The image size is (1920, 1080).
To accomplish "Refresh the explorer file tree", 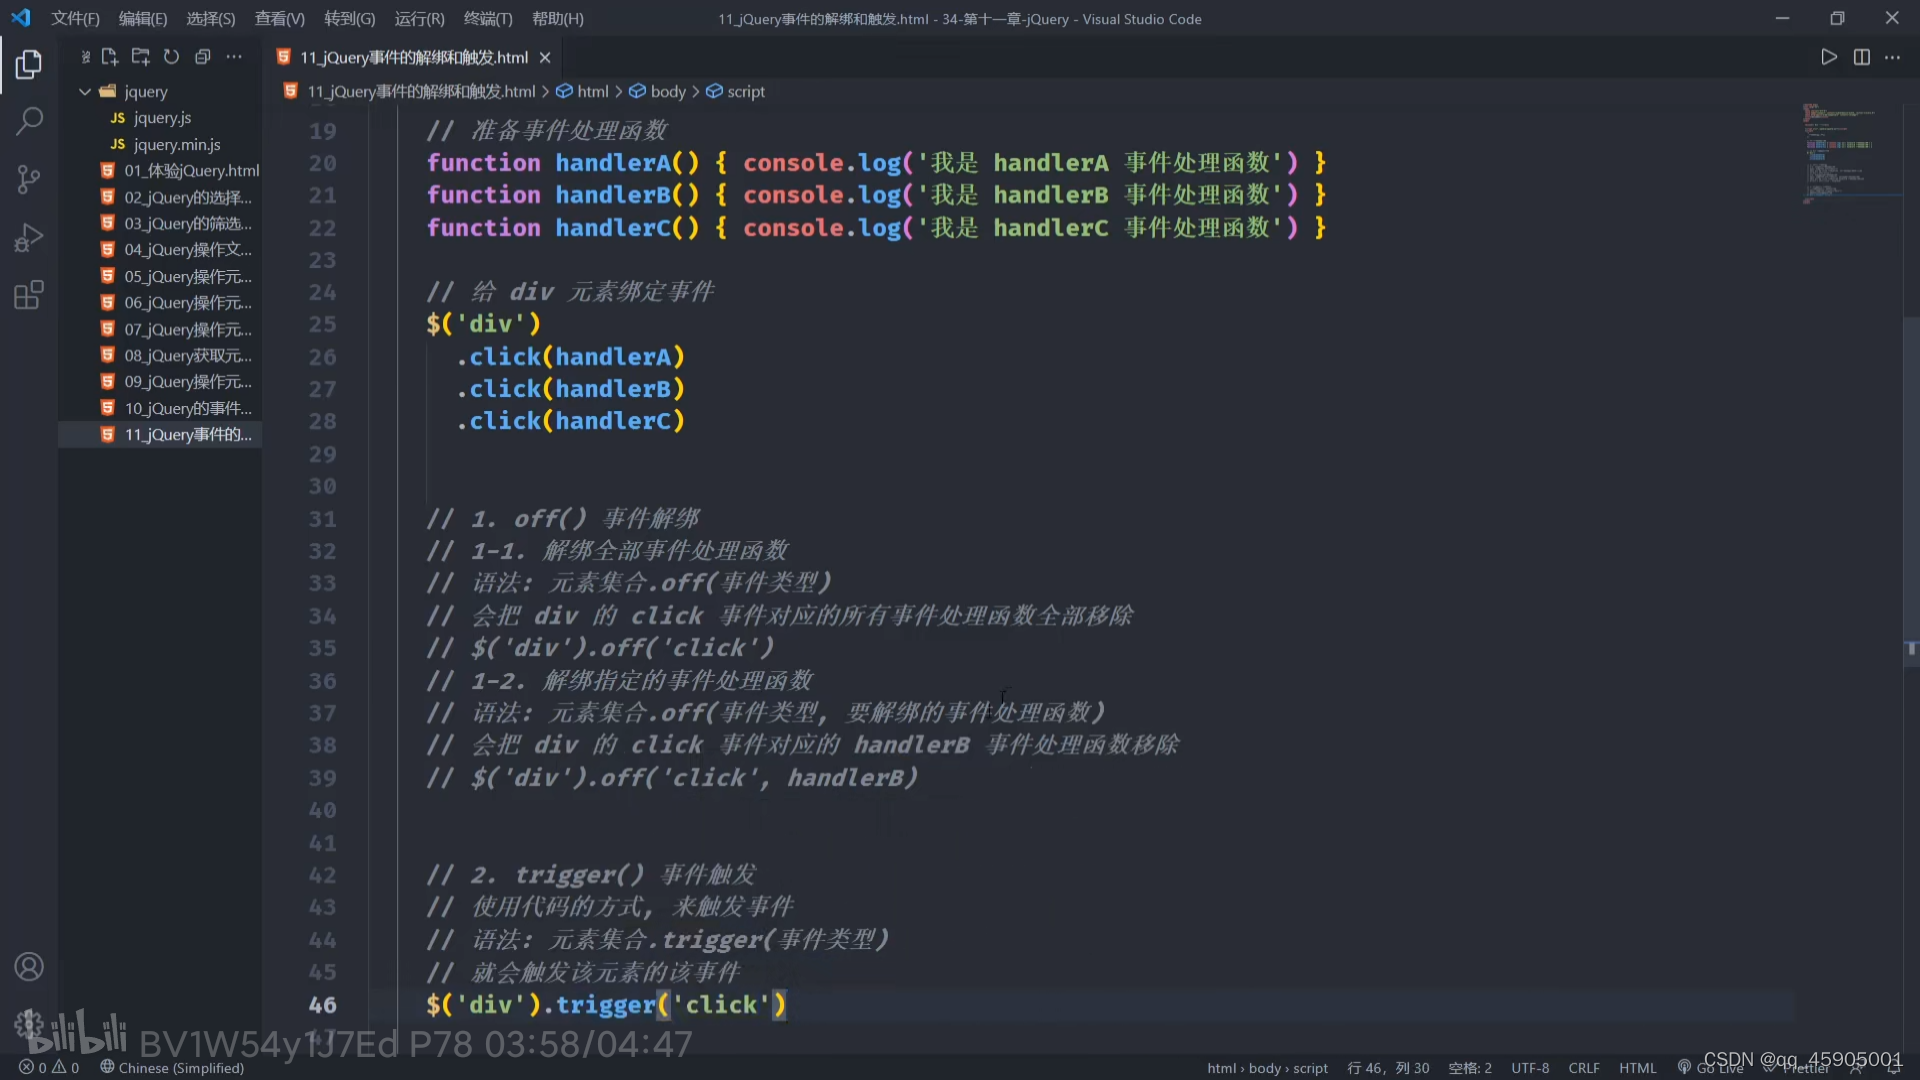I will [x=171, y=57].
